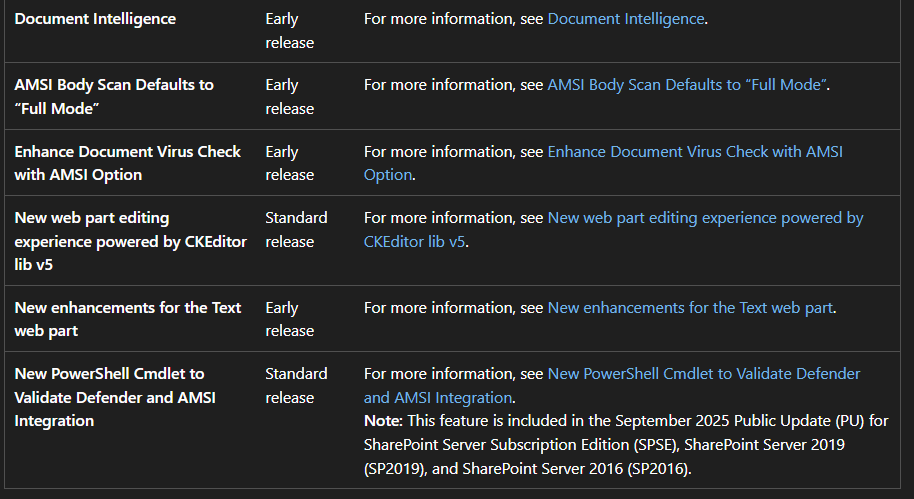Click "Standard release" in PowerShell Cmdlet row
Image resolution: width=914 pixels, height=499 pixels.
tap(296, 385)
